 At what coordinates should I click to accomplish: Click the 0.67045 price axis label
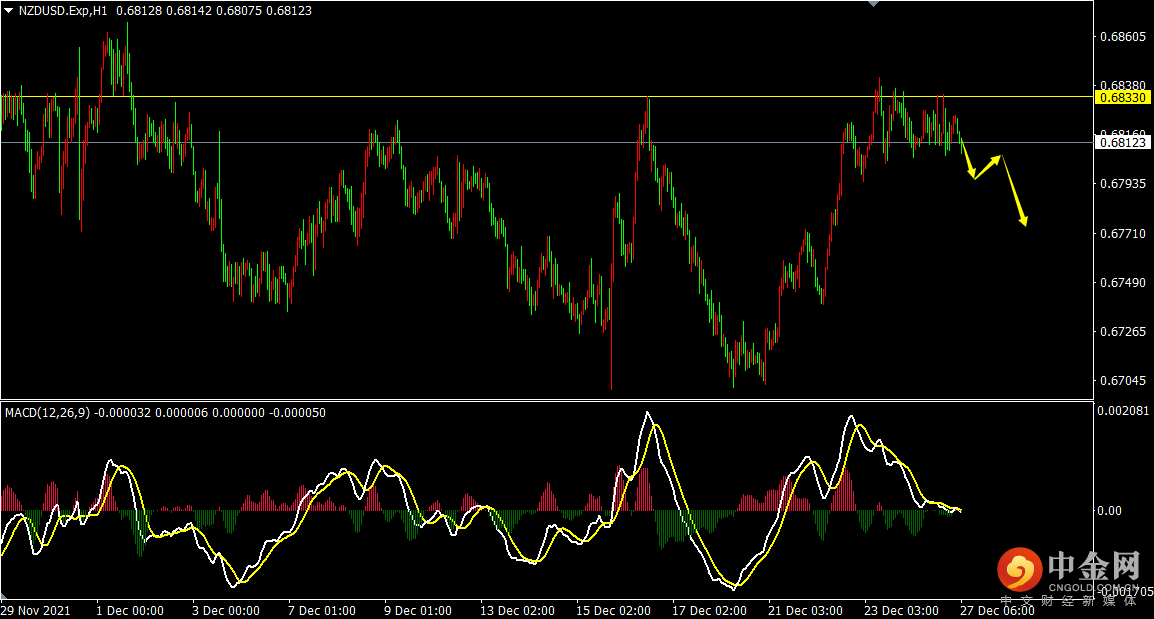pyautogui.click(x=1122, y=381)
